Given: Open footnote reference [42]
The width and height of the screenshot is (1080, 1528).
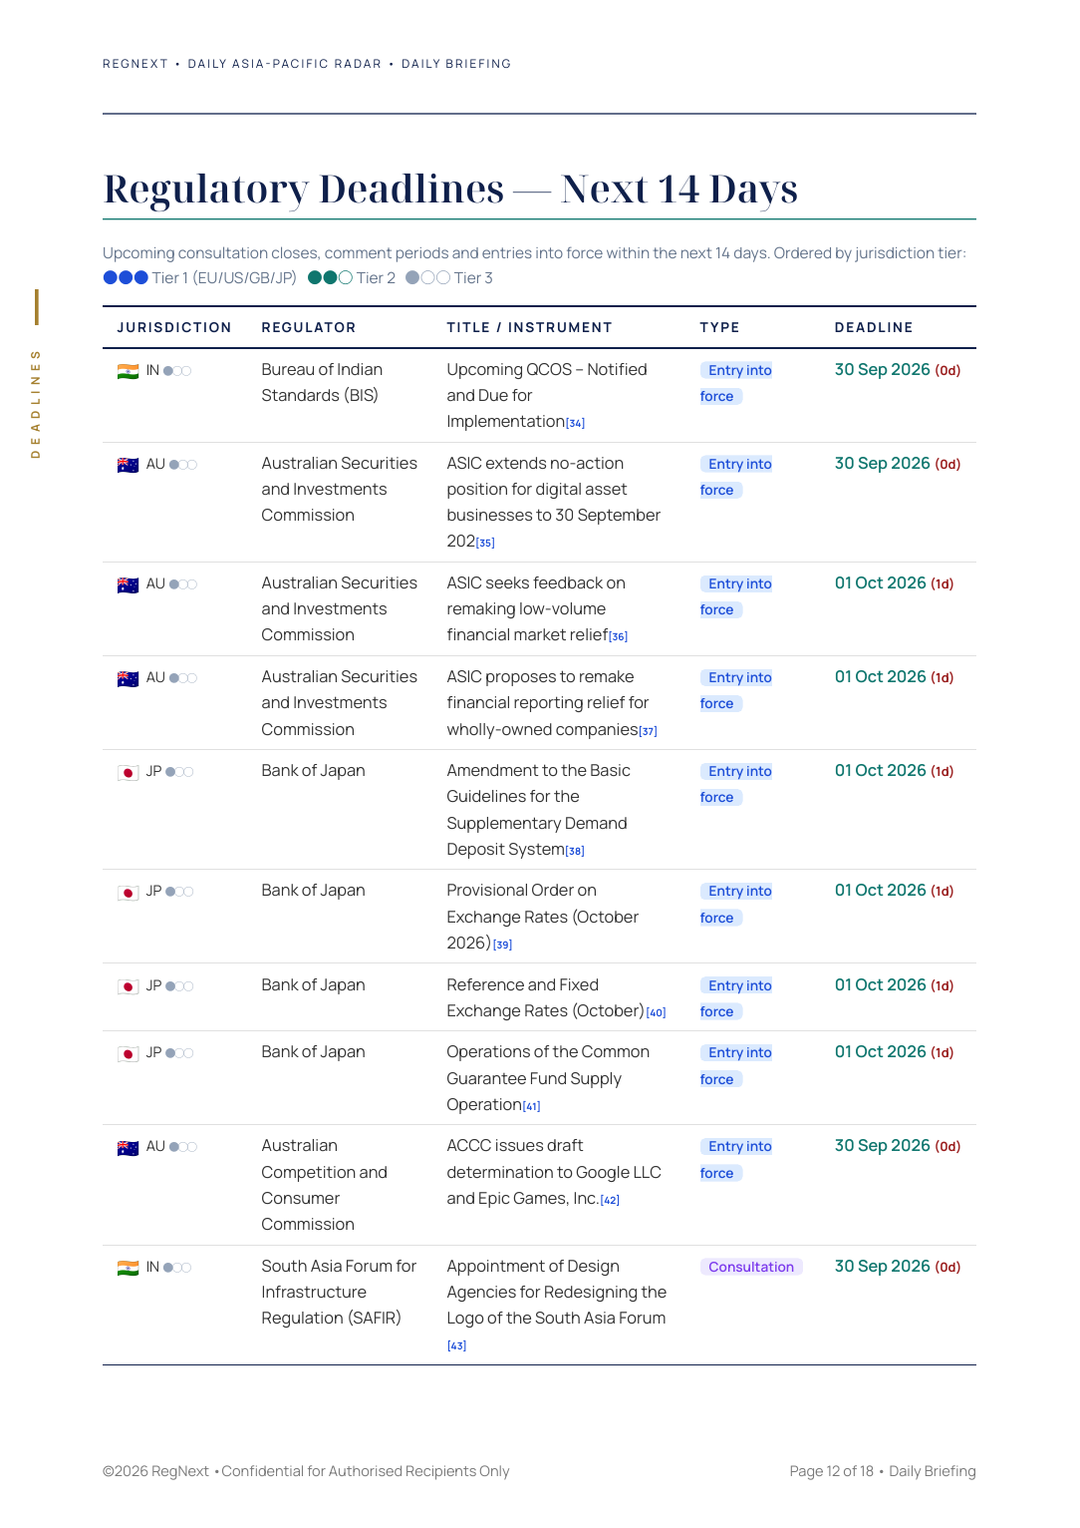Looking at the screenshot, I should coord(610,1200).
